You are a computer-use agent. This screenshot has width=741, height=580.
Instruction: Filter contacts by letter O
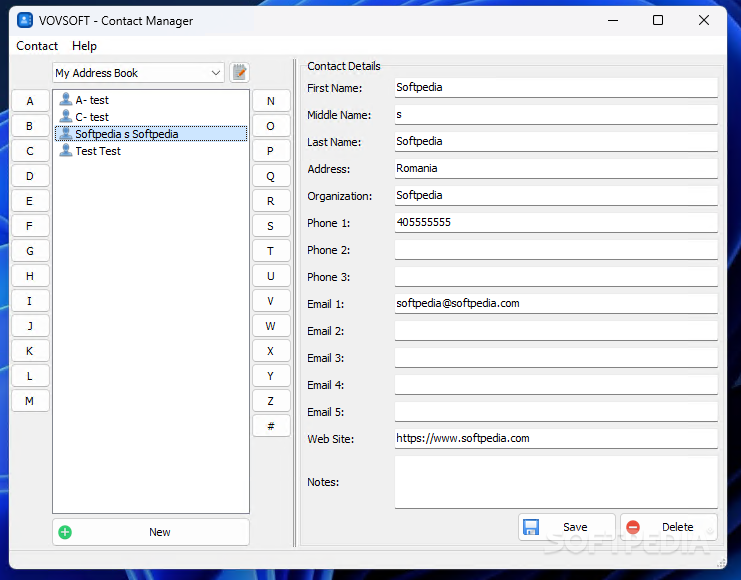click(x=271, y=126)
